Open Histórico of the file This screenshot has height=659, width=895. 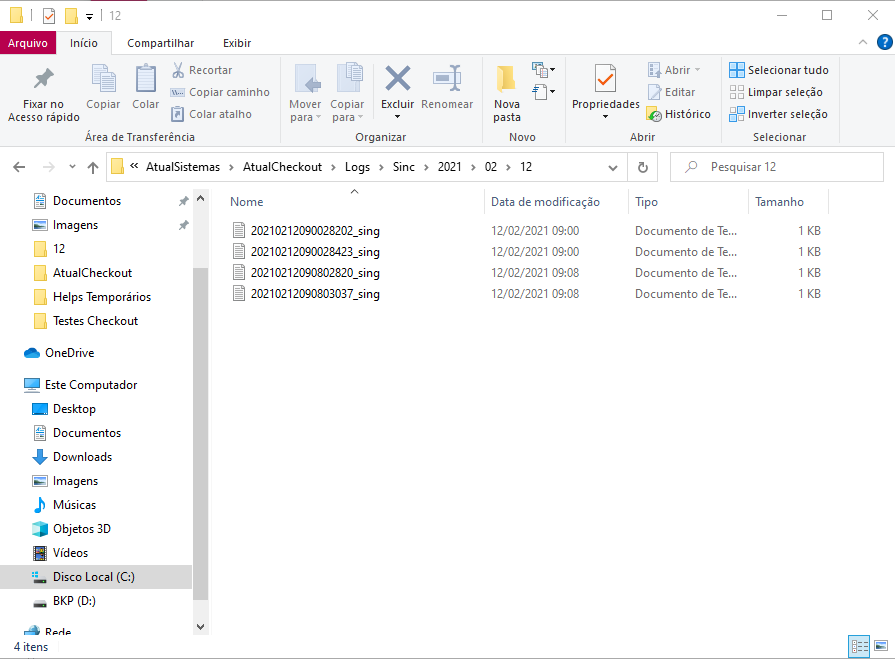[x=679, y=114]
